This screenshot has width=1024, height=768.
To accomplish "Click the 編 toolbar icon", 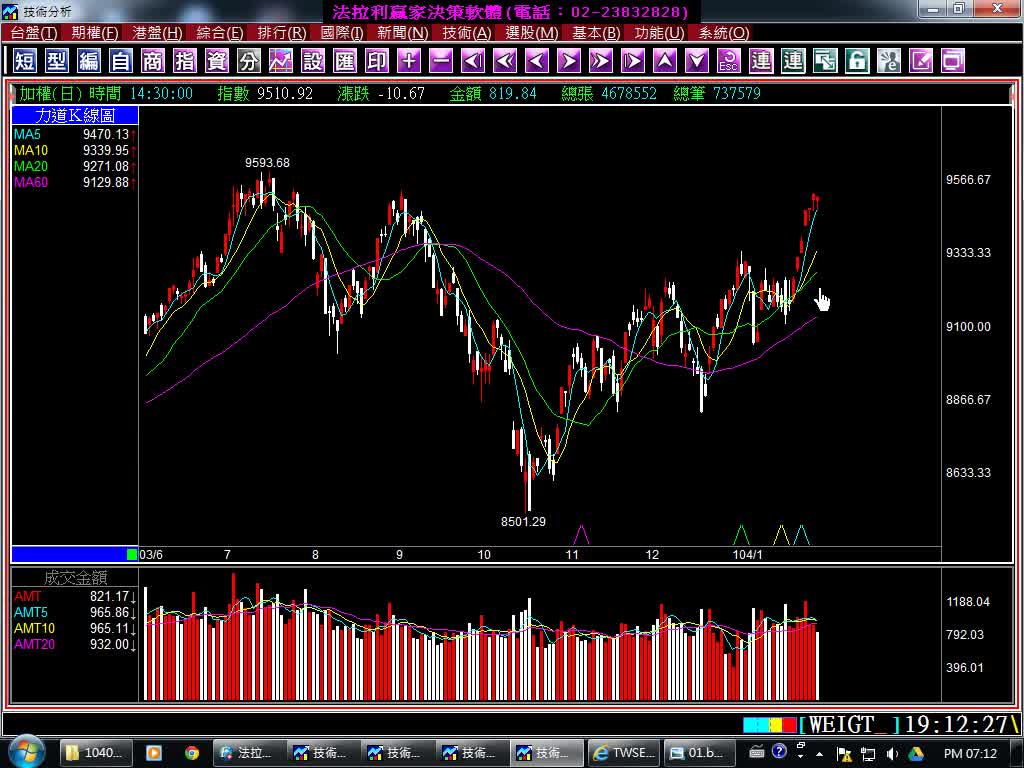I will click(x=89, y=61).
